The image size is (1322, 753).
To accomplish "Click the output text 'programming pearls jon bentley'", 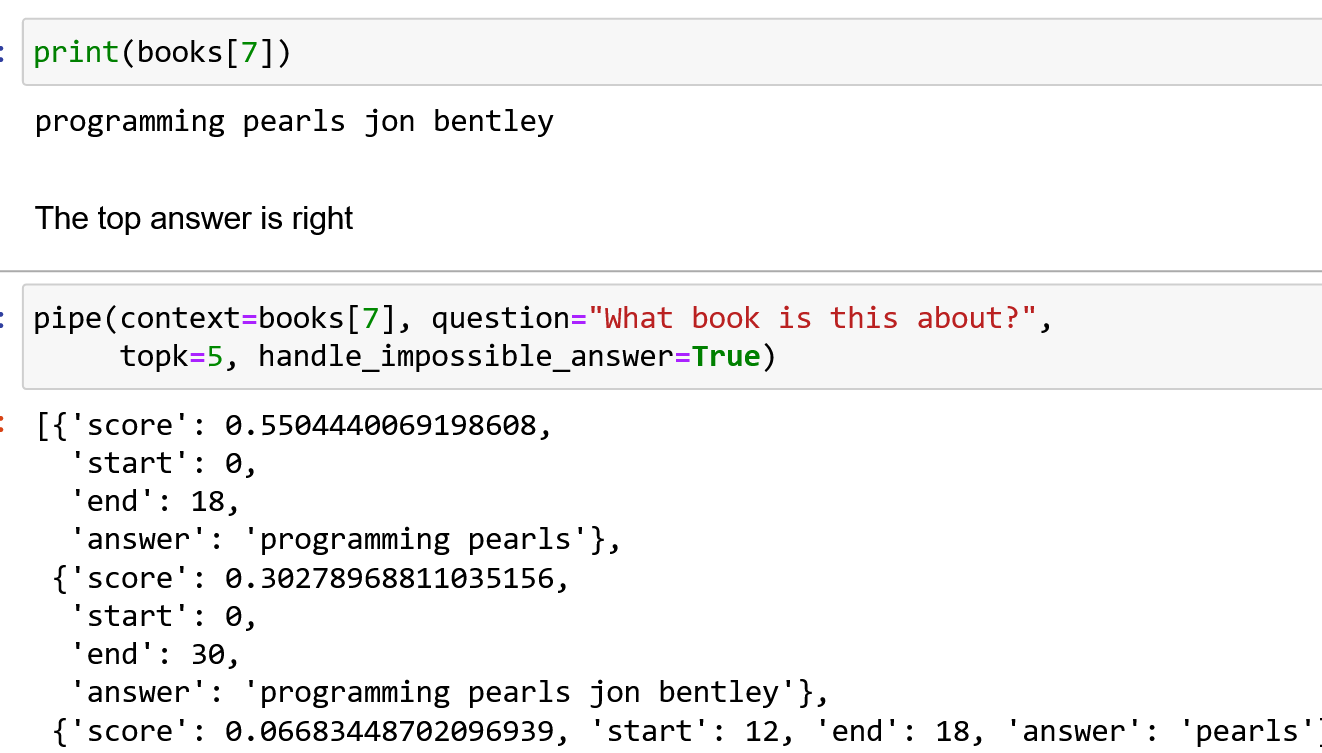I will (x=294, y=122).
